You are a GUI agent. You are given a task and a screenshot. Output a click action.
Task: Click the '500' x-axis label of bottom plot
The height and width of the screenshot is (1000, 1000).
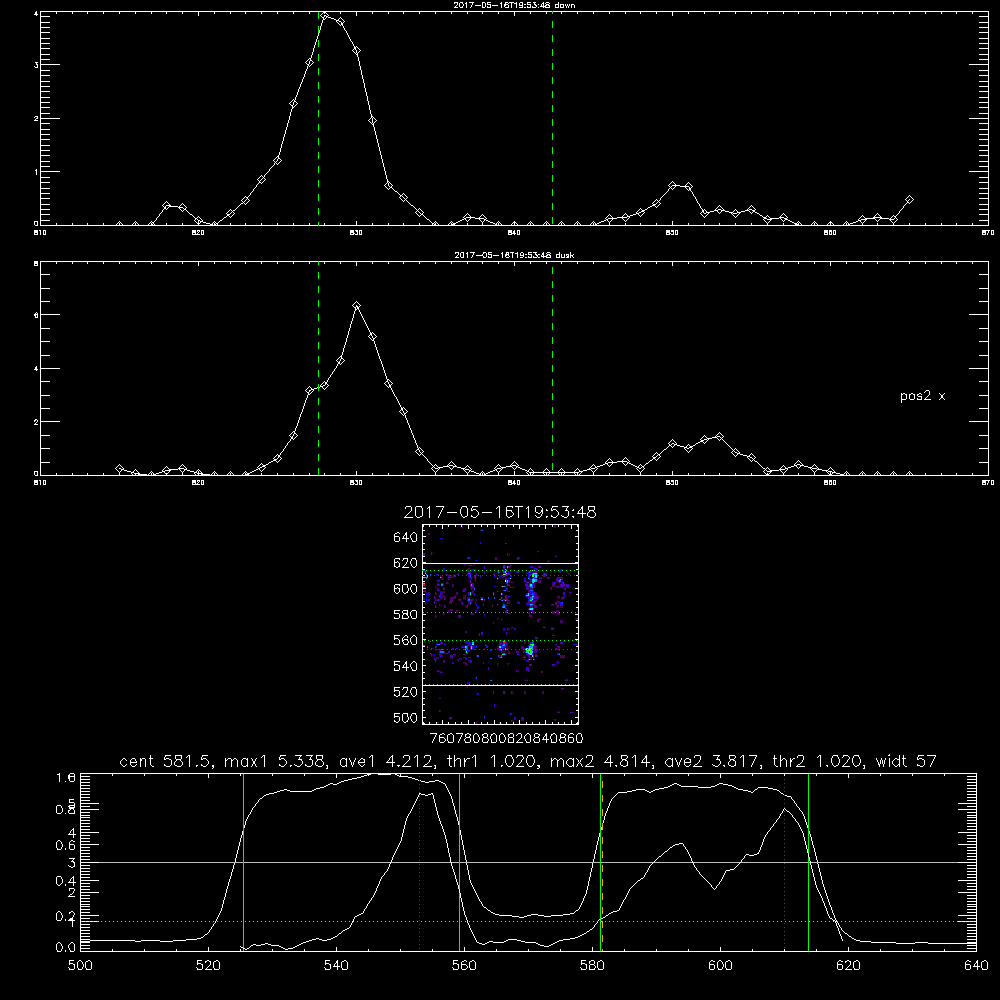(80, 966)
